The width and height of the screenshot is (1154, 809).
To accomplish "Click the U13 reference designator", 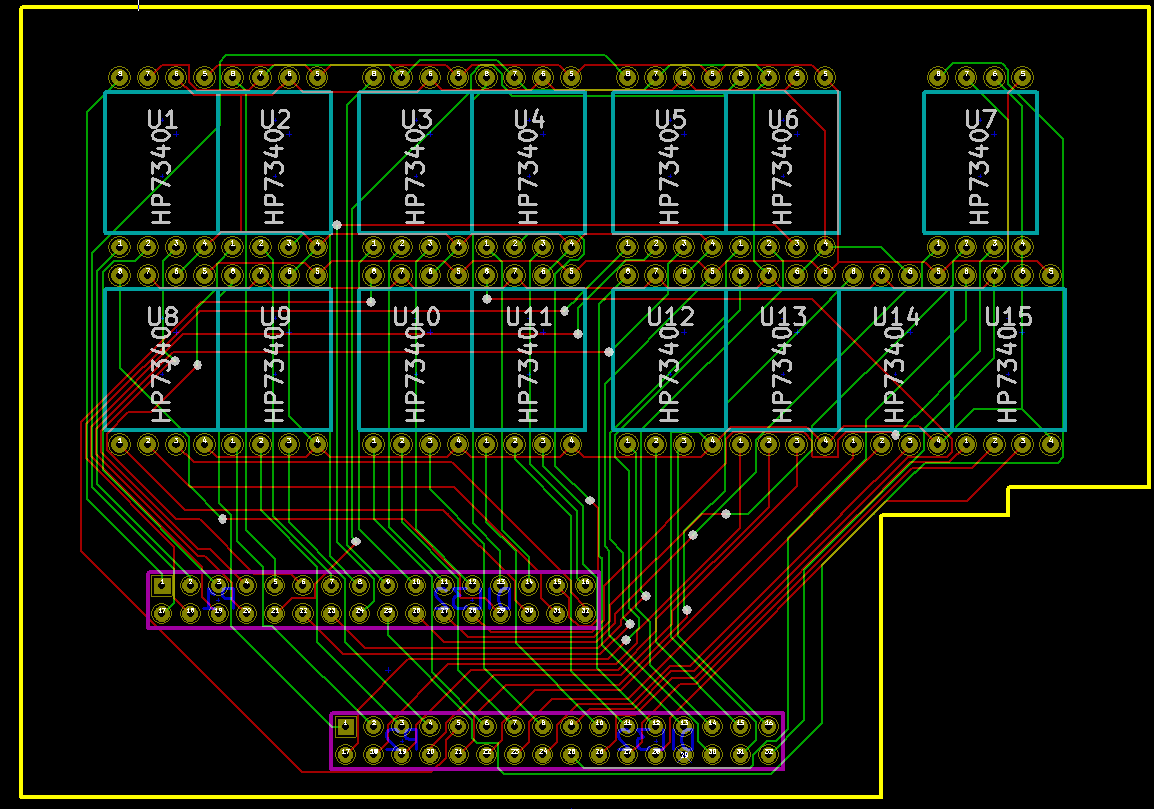I will [783, 317].
